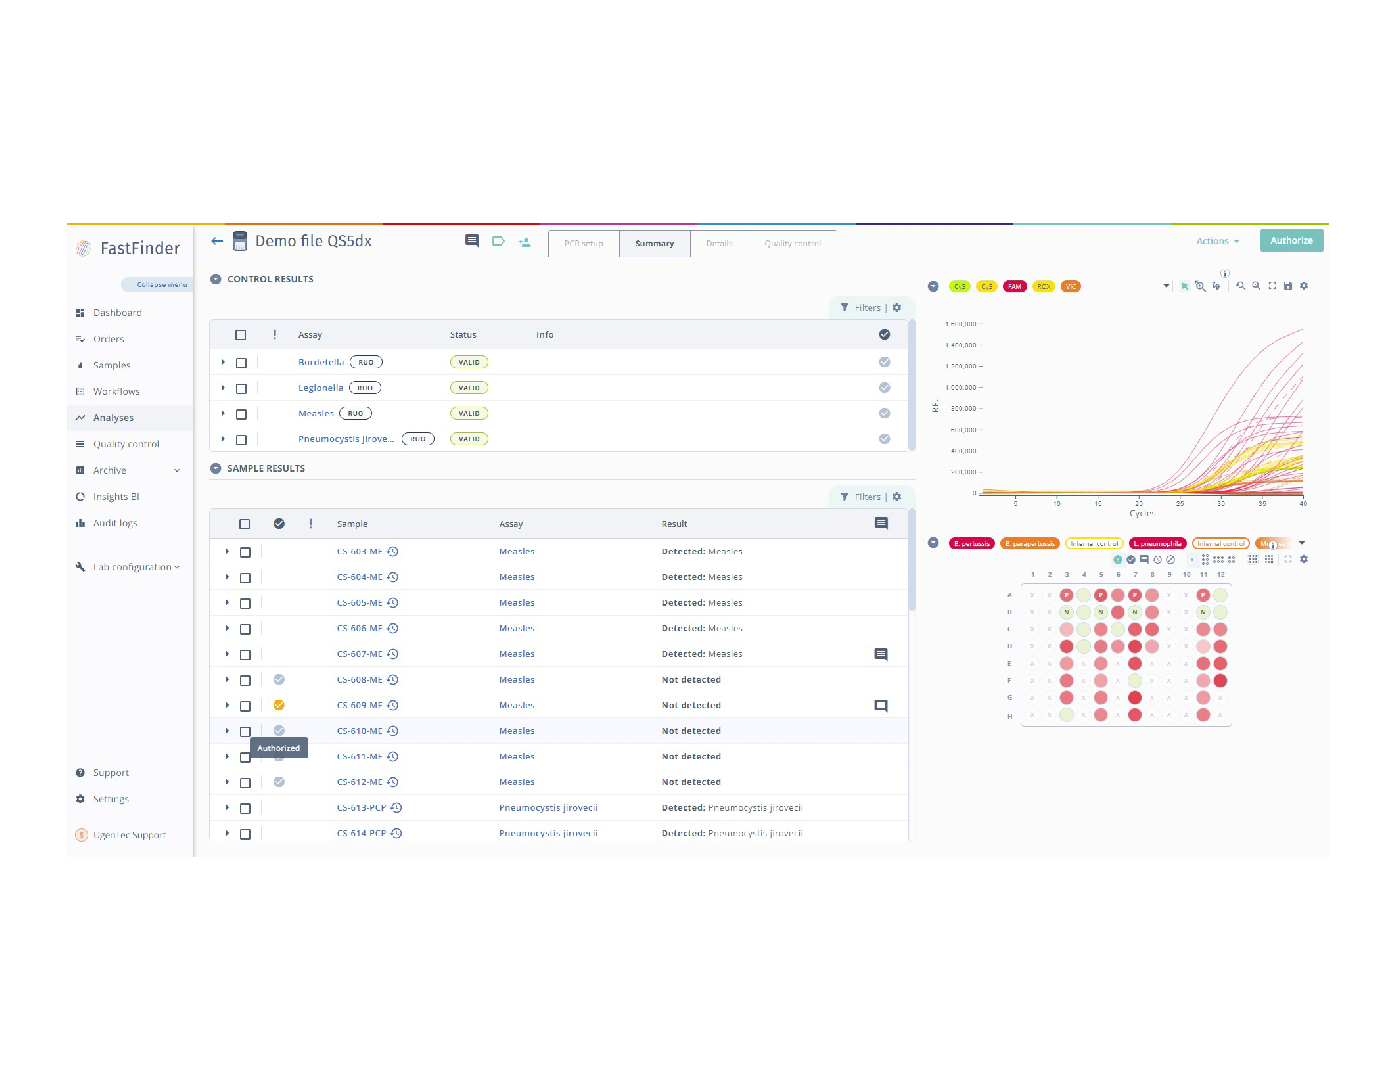This screenshot has height=1080, width=1396.
Task: Click the sample results table scrollbar
Action: click(912, 560)
